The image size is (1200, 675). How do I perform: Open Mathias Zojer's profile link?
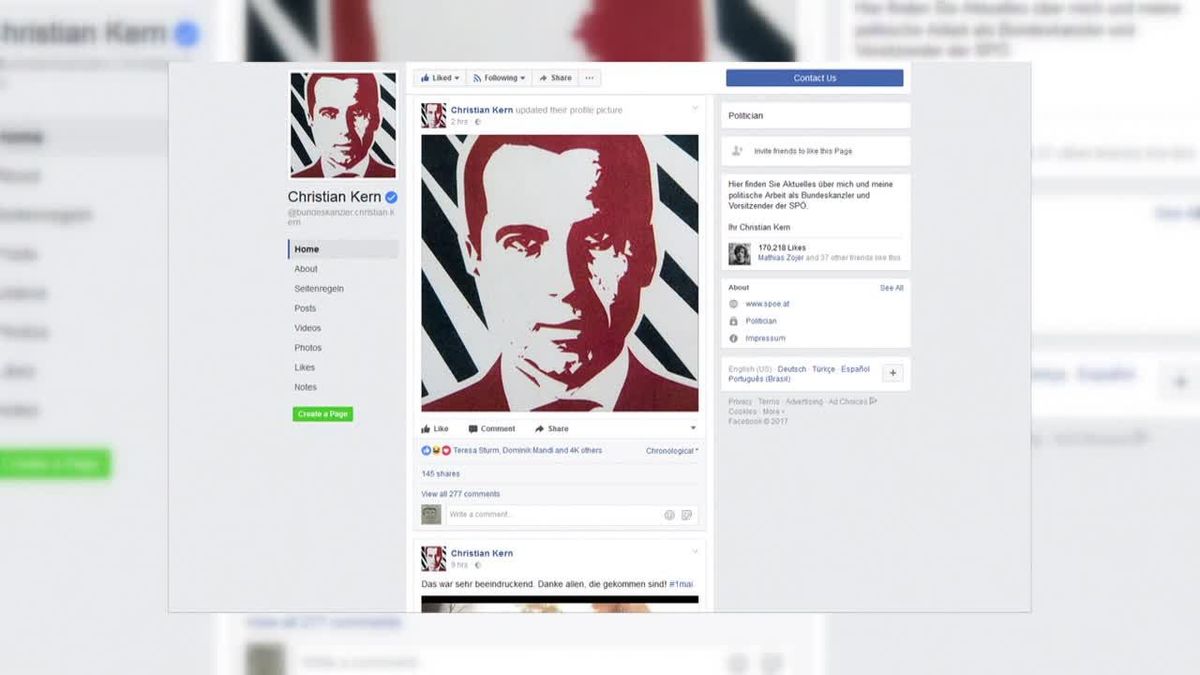point(780,258)
